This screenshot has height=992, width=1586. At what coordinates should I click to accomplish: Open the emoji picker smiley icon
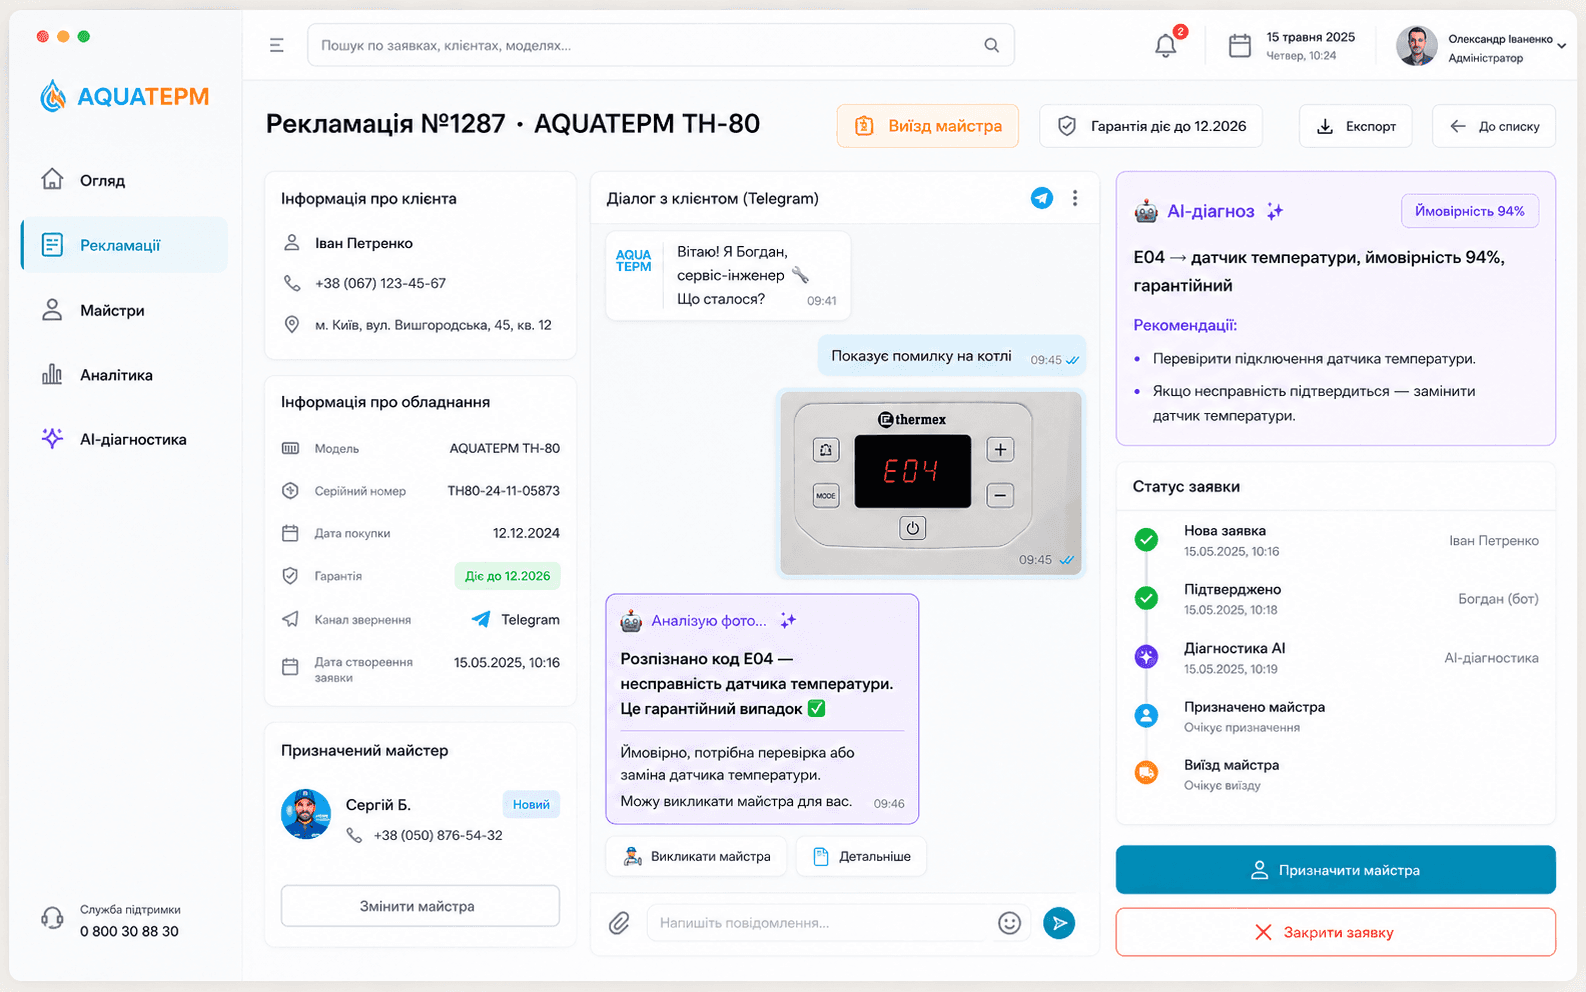pos(1010,923)
